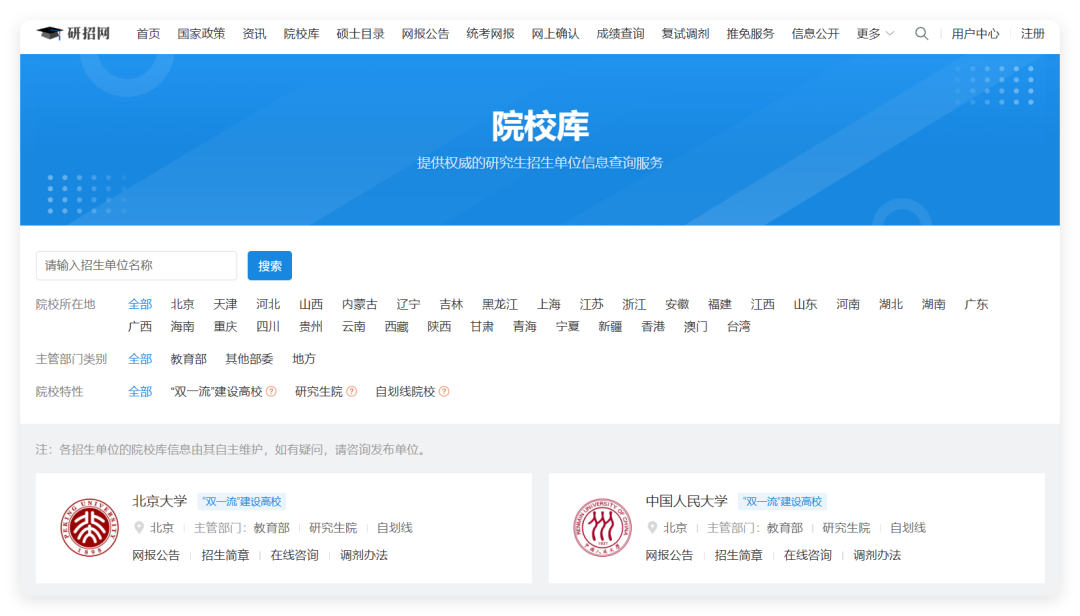Screen dimensions: 1080x616
Task: Open 招生简章 for 北京大学
Action: point(225,555)
